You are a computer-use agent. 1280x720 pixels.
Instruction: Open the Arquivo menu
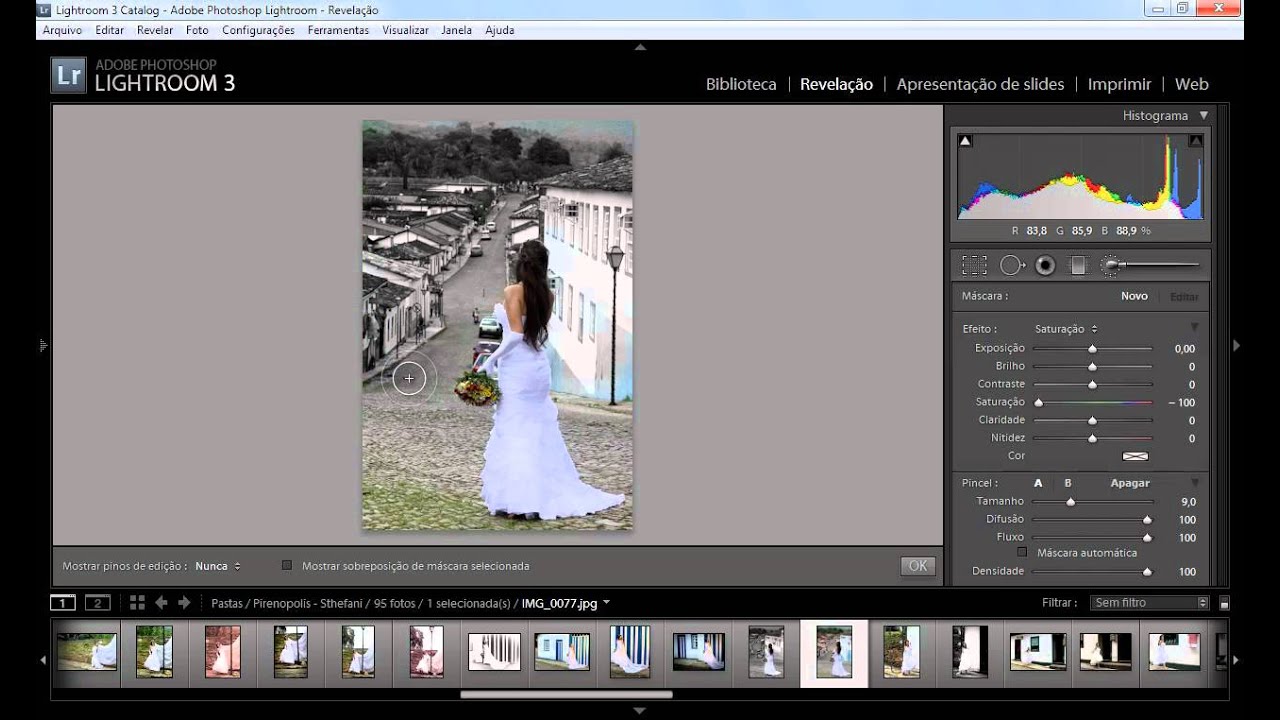pyautogui.click(x=62, y=30)
